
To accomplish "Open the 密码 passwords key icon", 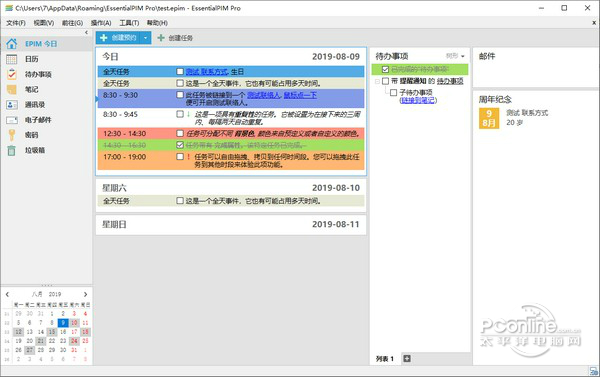I will point(11,135).
